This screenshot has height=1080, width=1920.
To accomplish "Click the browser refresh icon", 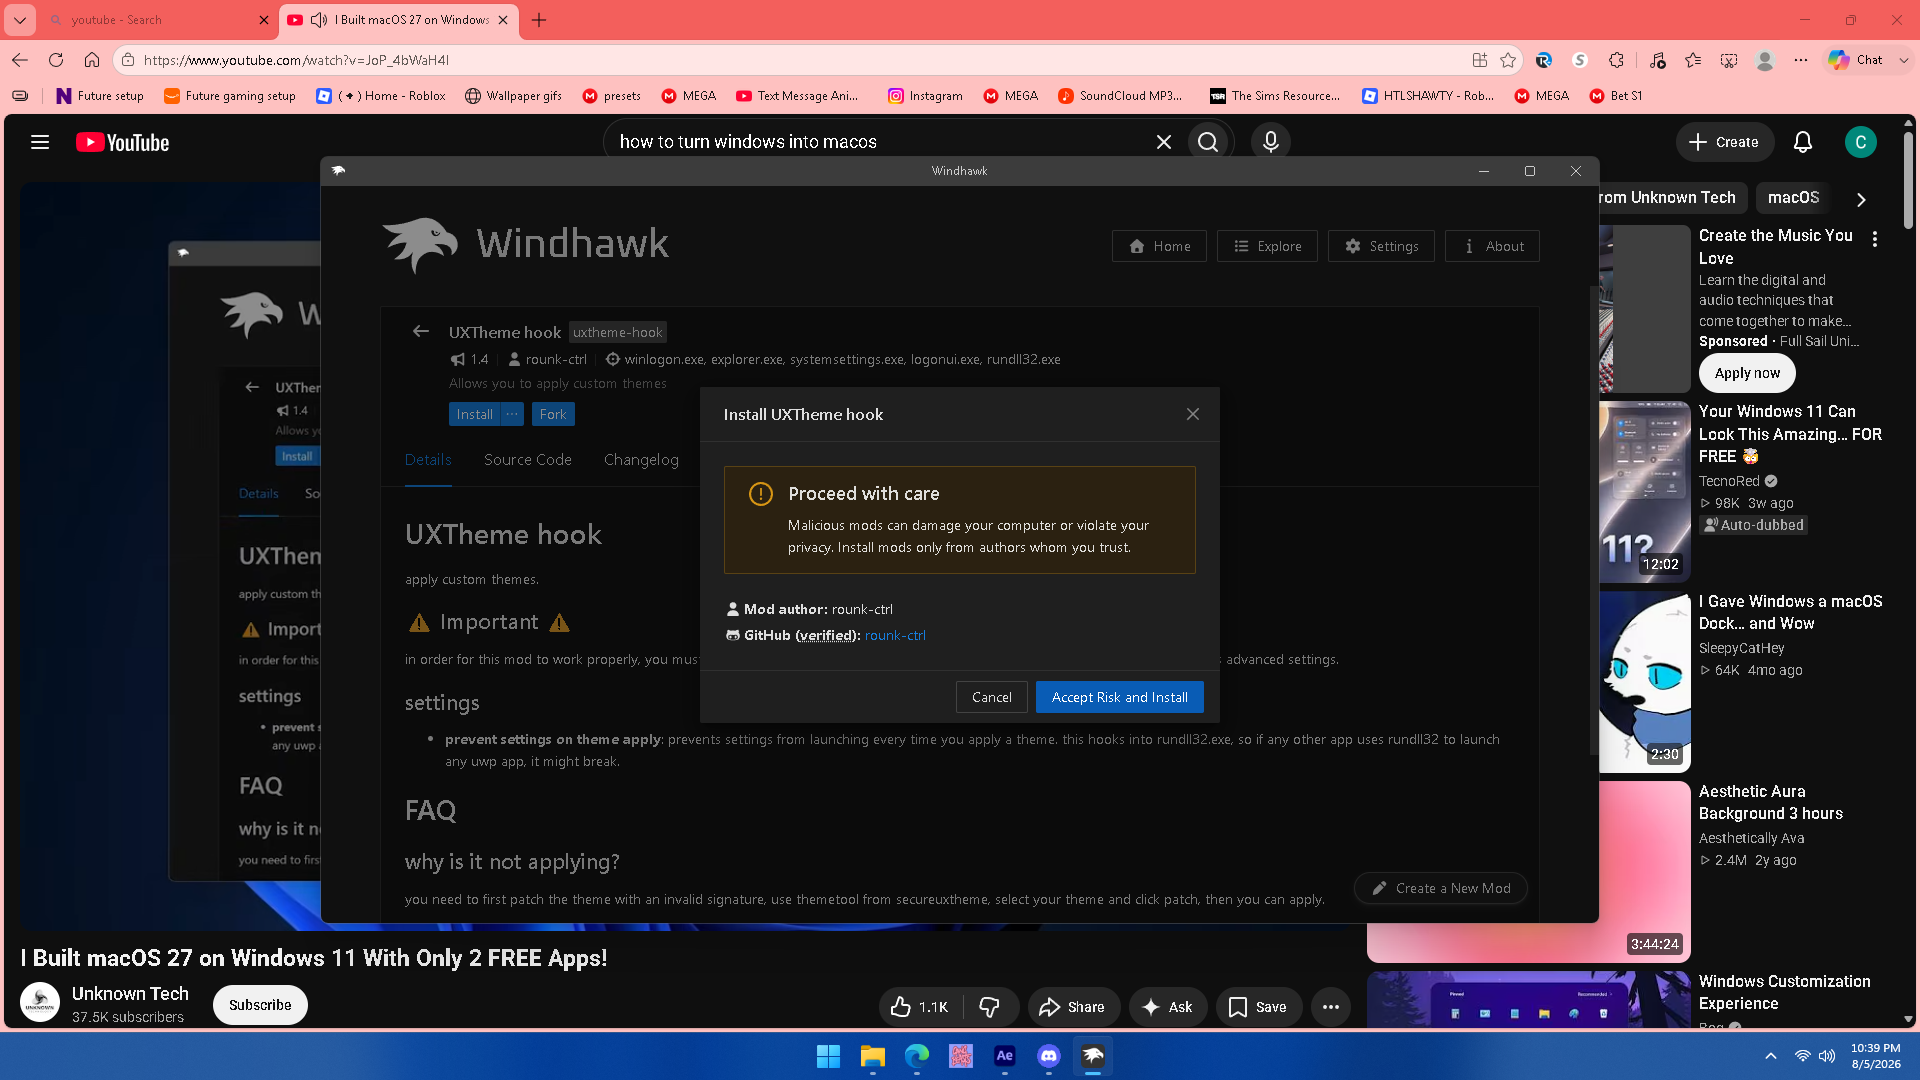I will coord(56,60).
